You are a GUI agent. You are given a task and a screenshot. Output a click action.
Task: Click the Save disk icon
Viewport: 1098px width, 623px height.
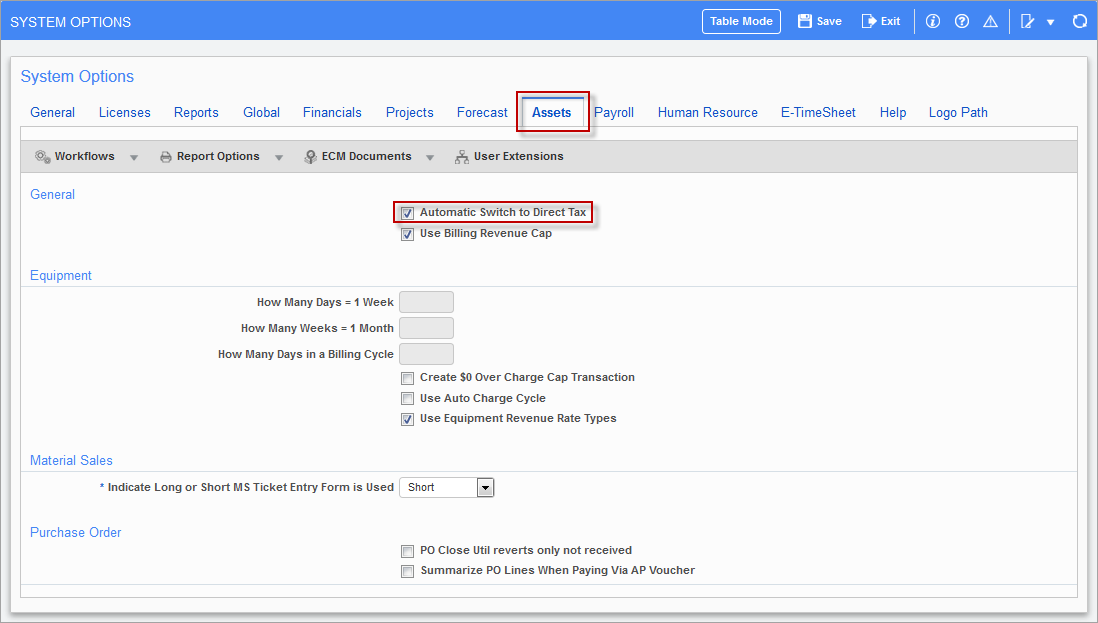[805, 21]
